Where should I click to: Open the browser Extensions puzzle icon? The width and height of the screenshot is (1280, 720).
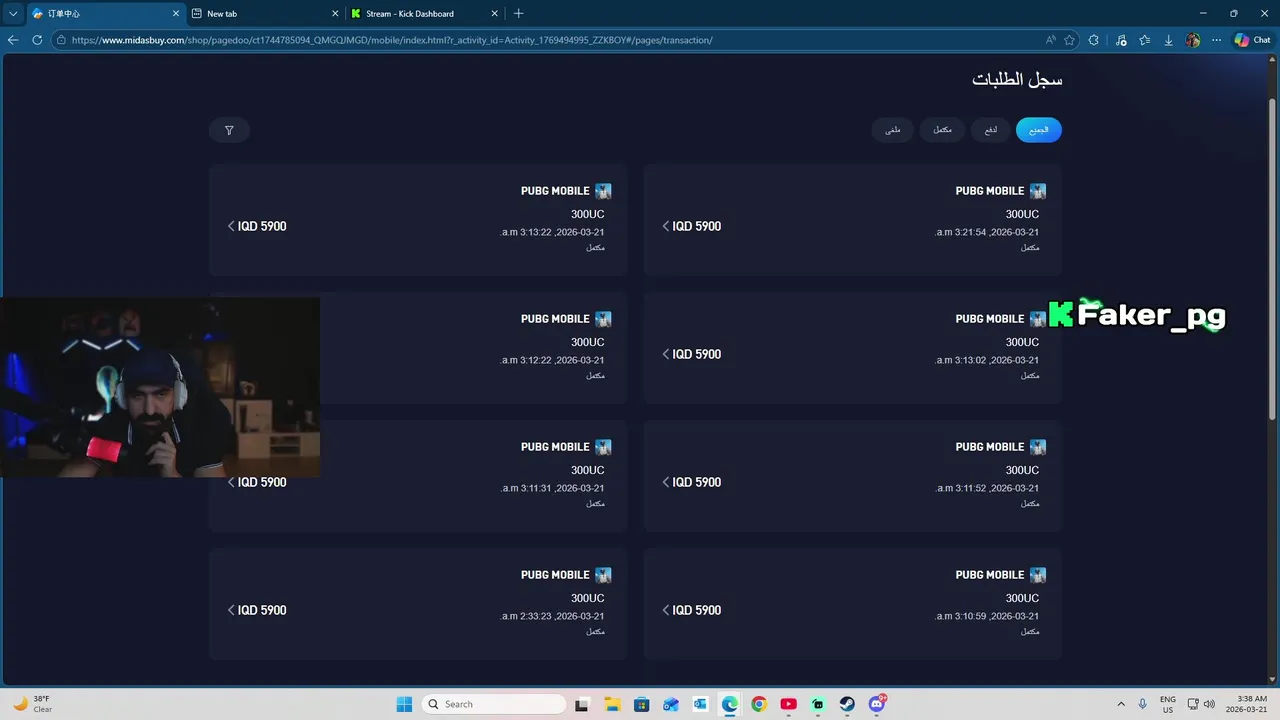click(x=1094, y=40)
